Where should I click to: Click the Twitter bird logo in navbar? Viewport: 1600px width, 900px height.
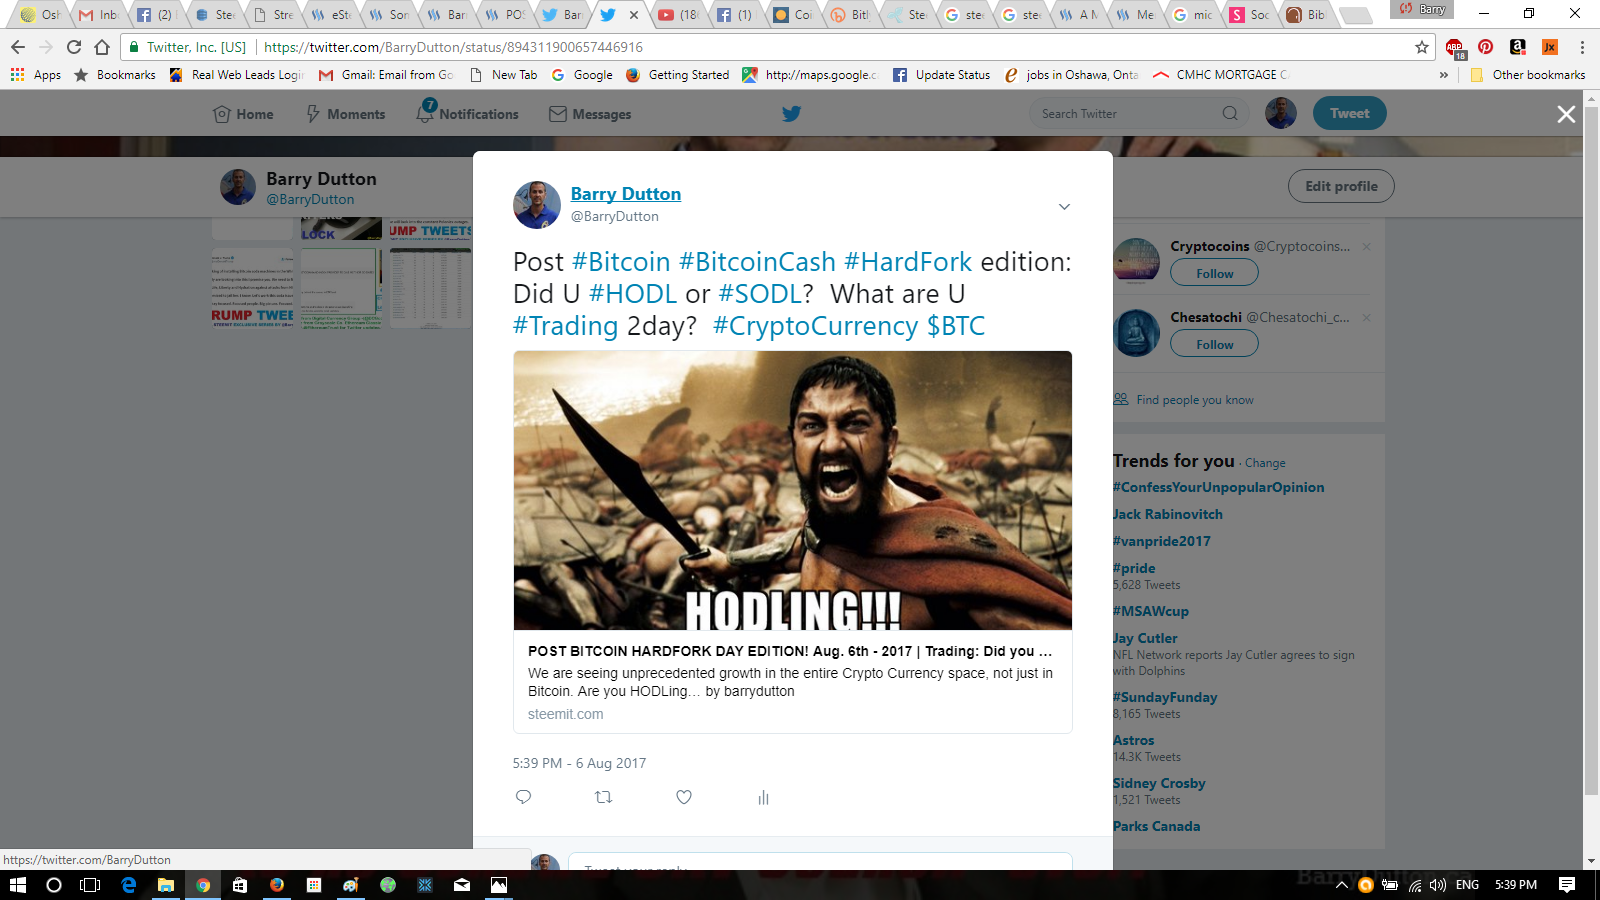[x=791, y=114]
